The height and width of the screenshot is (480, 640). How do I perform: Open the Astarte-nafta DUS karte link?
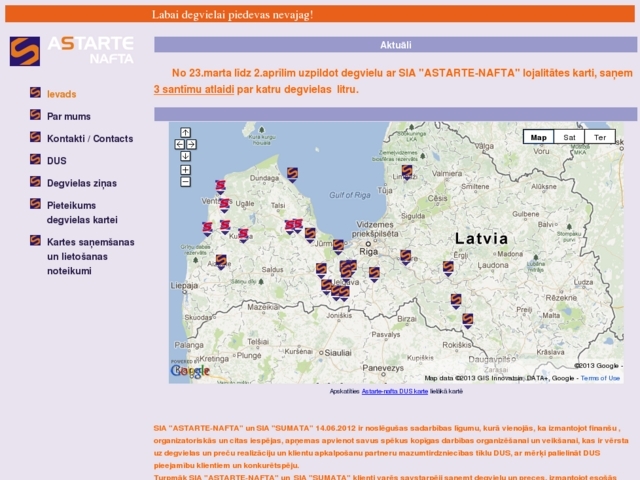(x=395, y=391)
